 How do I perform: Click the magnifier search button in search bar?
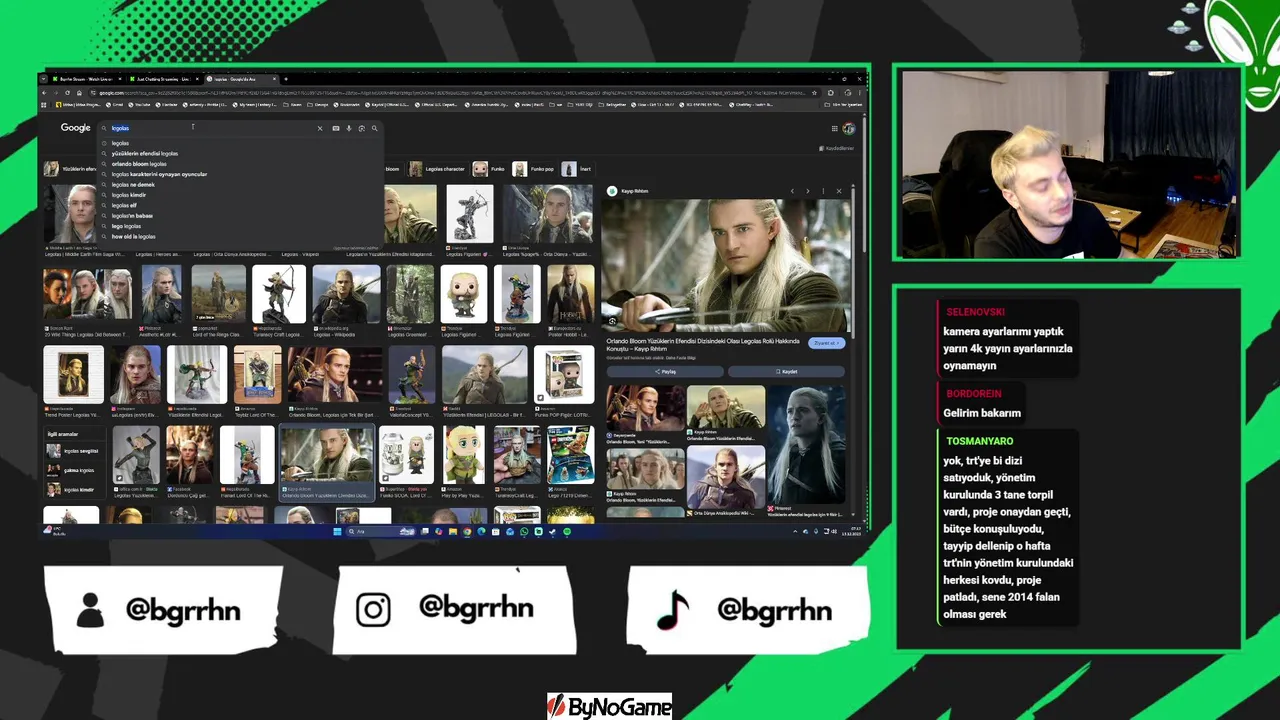[x=375, y=128]
